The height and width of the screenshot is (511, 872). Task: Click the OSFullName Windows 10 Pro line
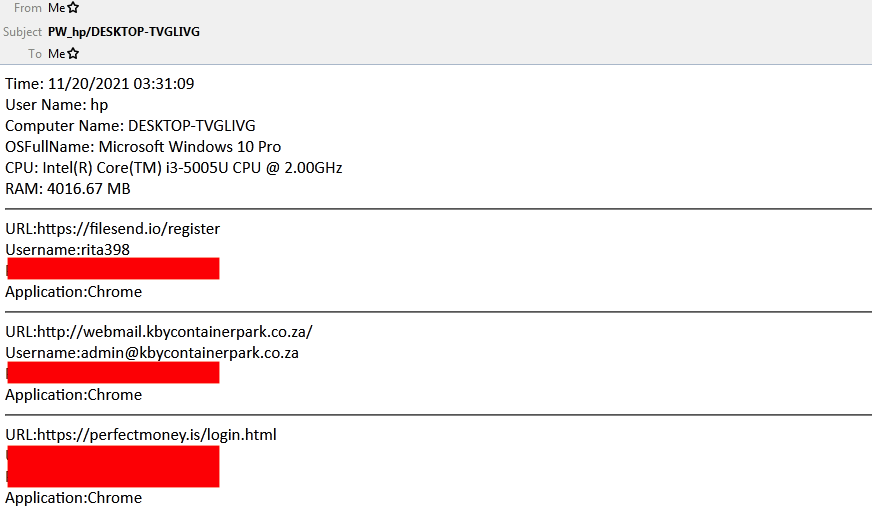(143, 147)
